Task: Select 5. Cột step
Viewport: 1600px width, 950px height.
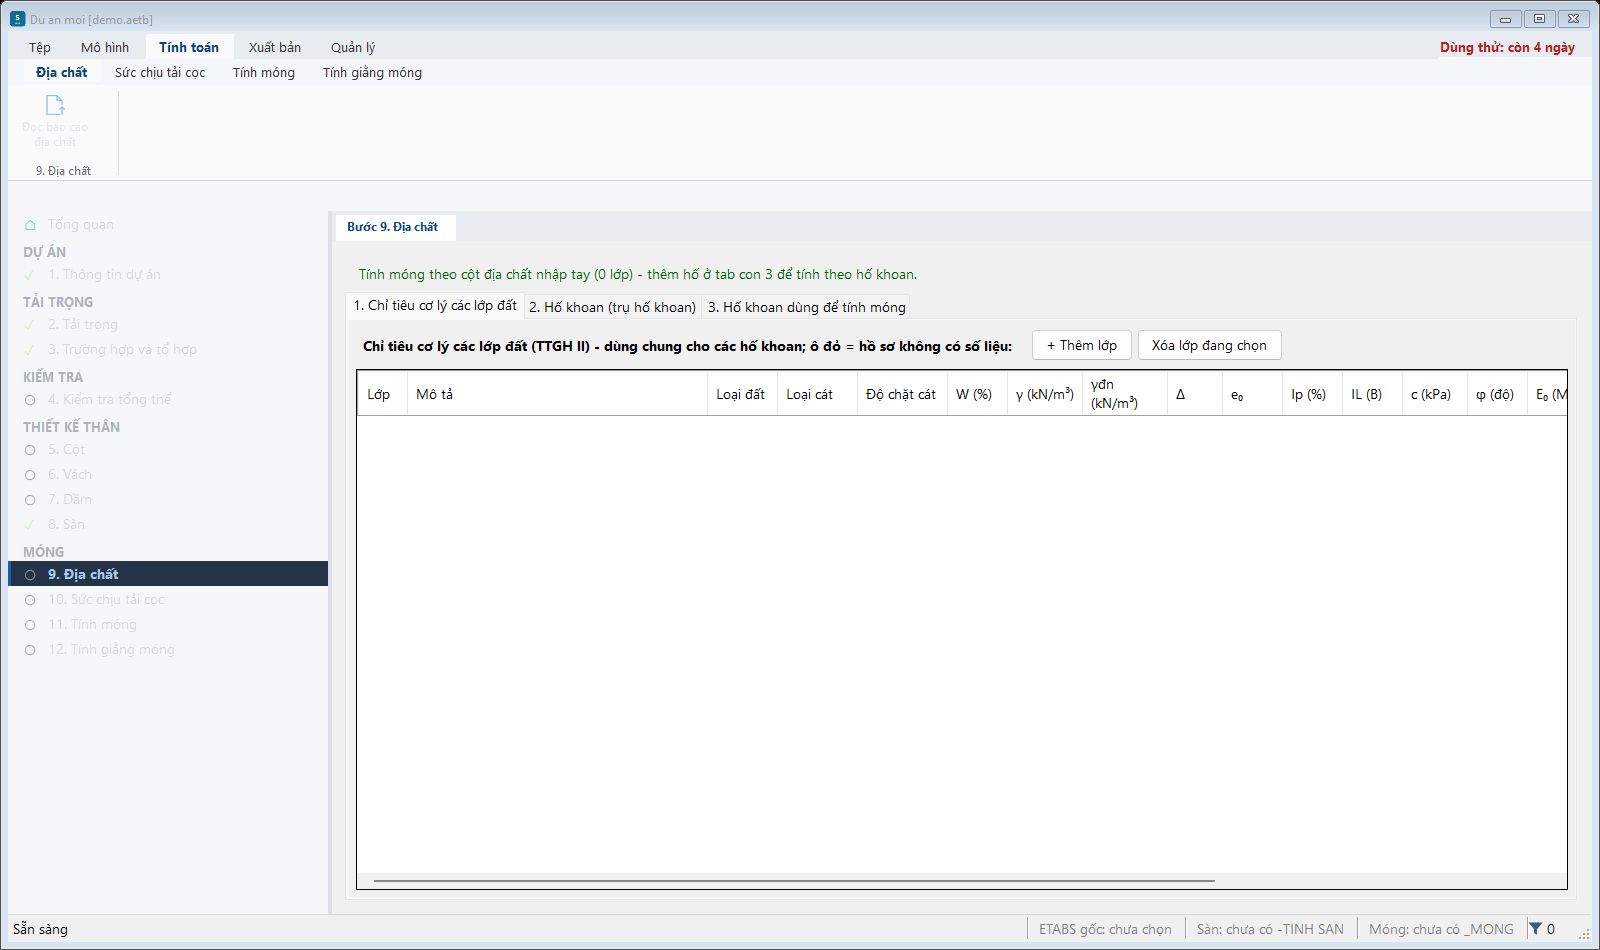Action: (168, 449)
